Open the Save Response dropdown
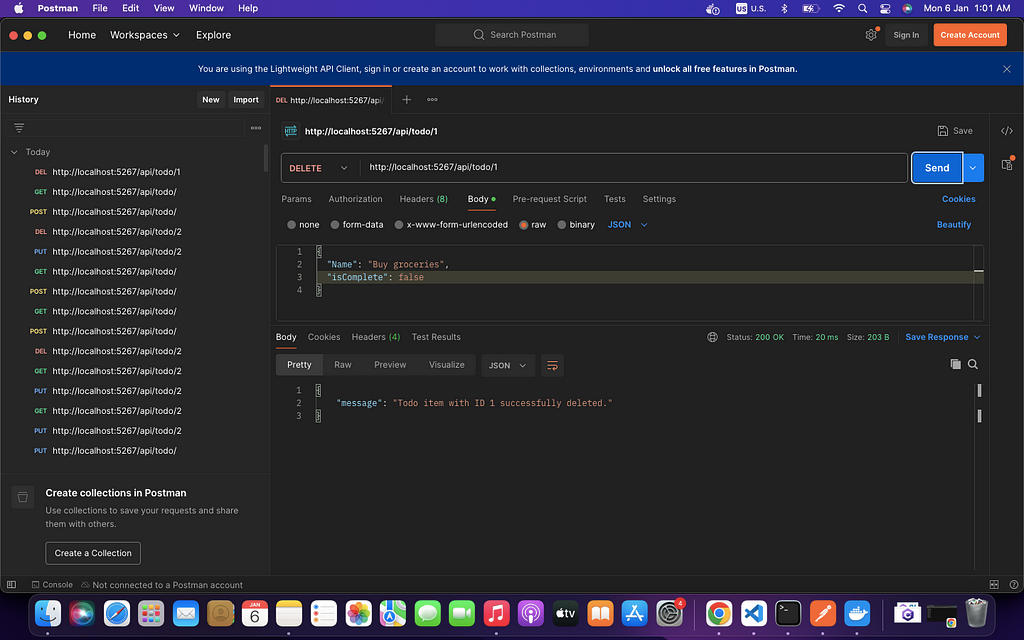The height and width of the screenshot is (640, 1024). [x=942, y=337]
